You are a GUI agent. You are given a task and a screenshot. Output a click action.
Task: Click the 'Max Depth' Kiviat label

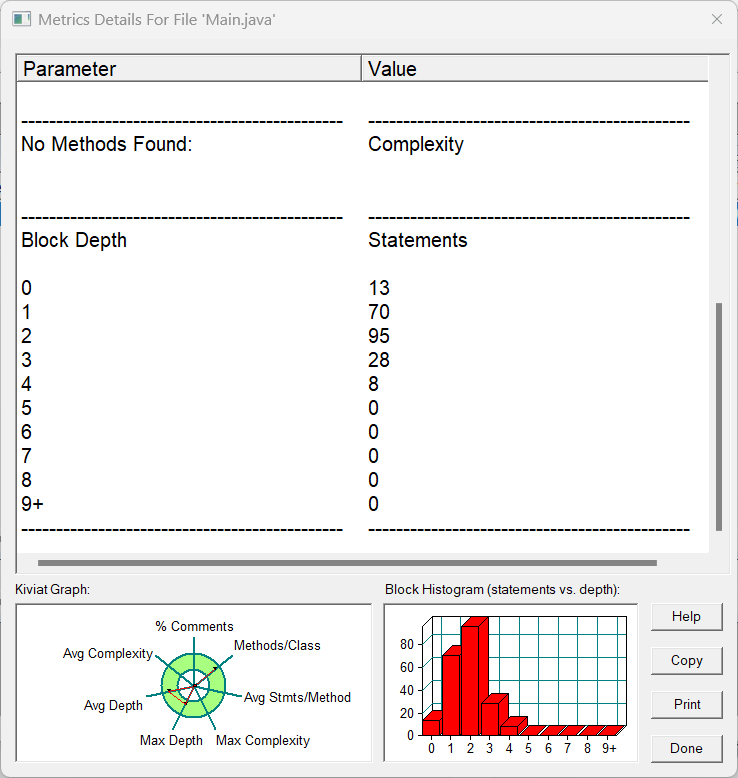[x=171, y=740]
